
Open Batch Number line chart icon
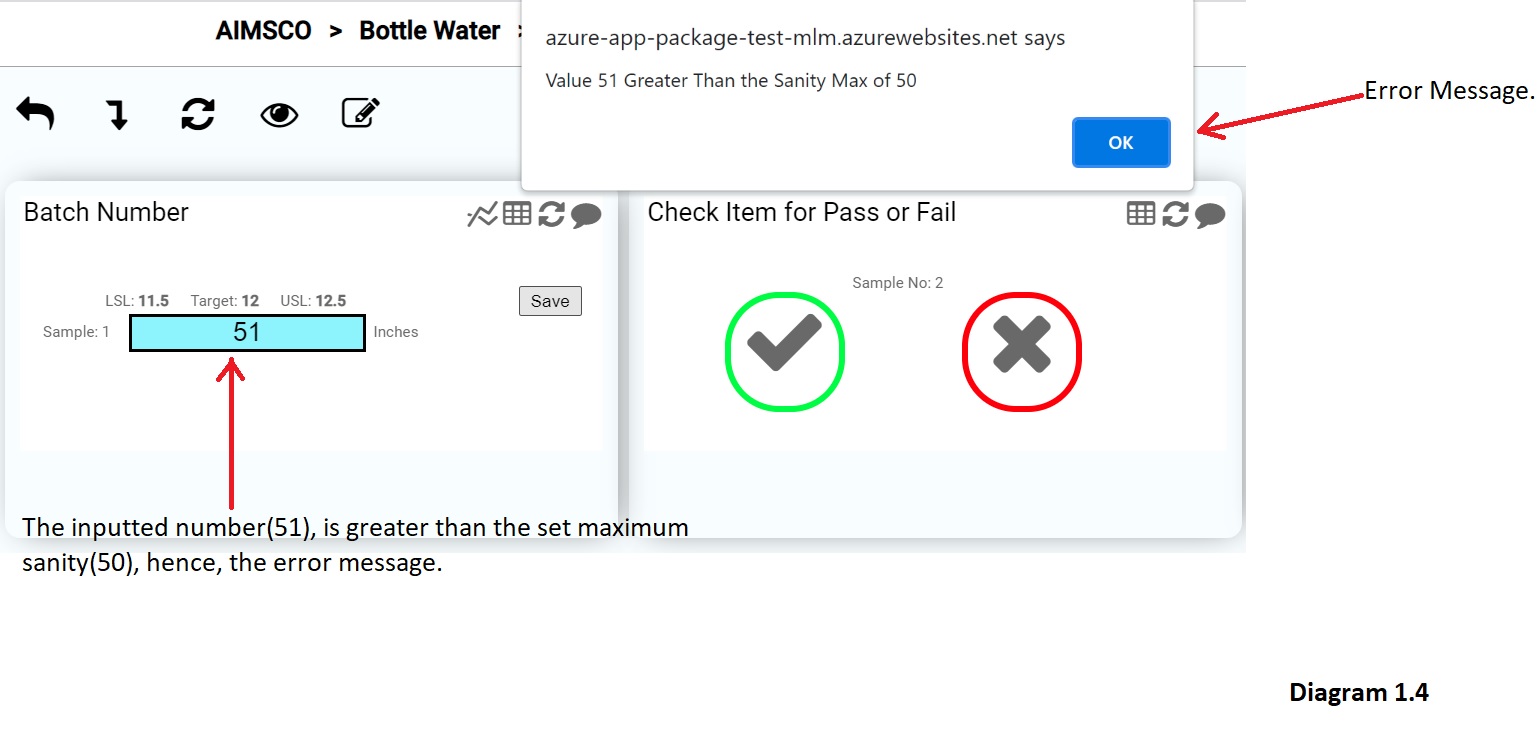482,214
